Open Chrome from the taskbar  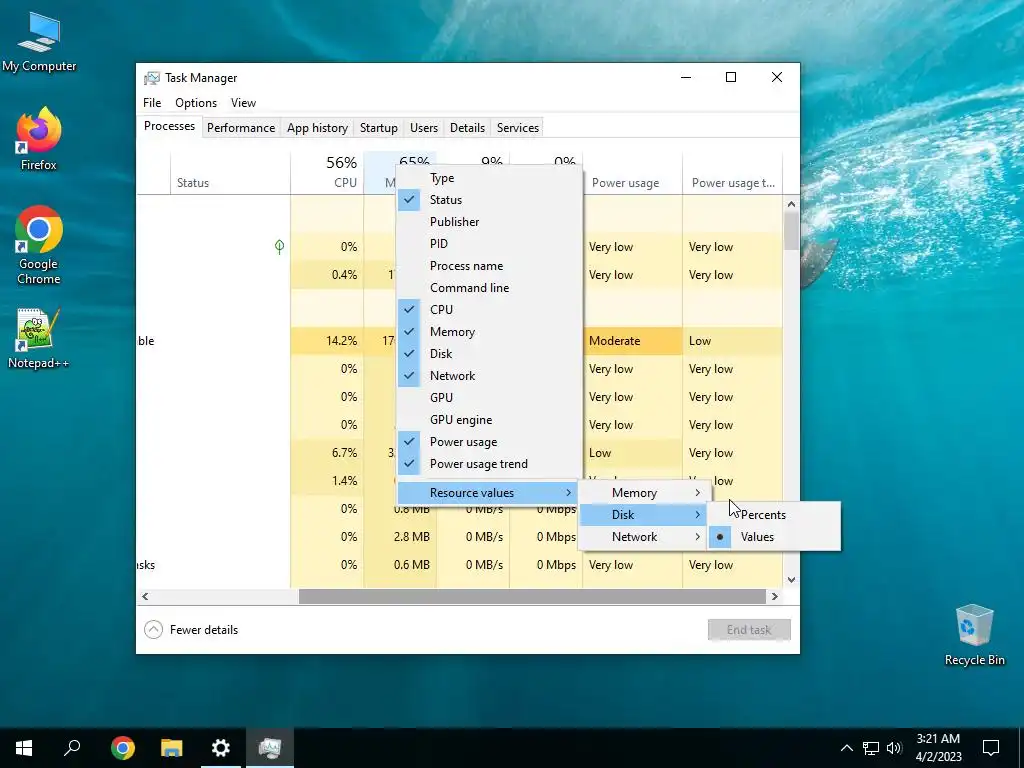click(123, 748)
